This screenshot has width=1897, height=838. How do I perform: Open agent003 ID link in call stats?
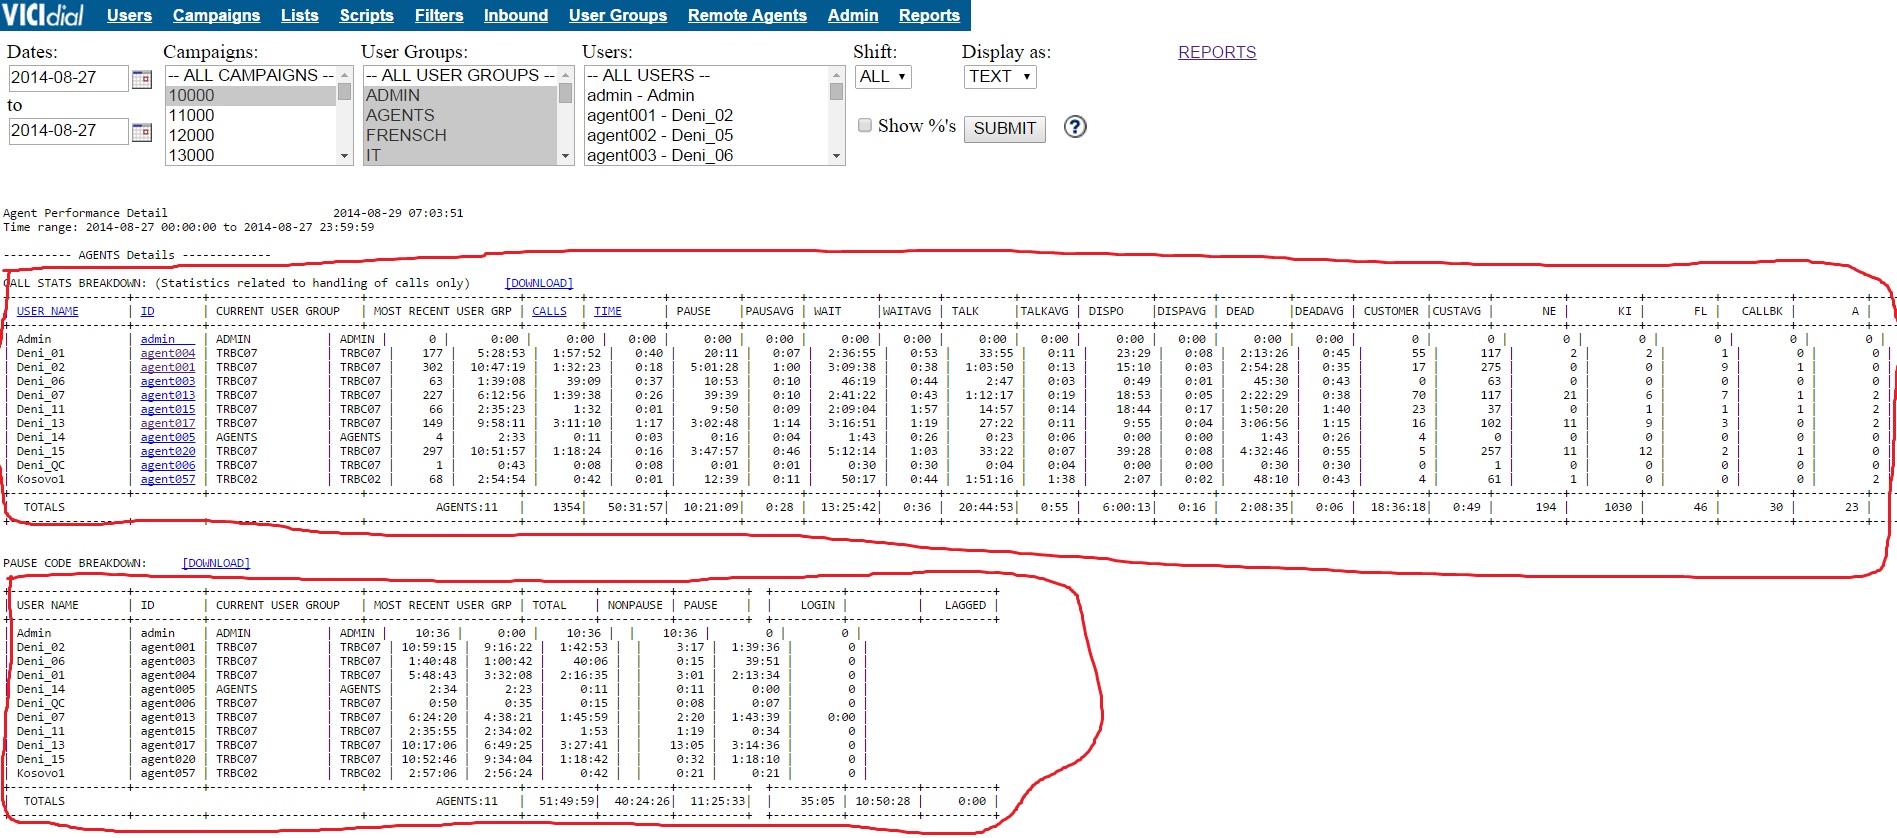168,382
